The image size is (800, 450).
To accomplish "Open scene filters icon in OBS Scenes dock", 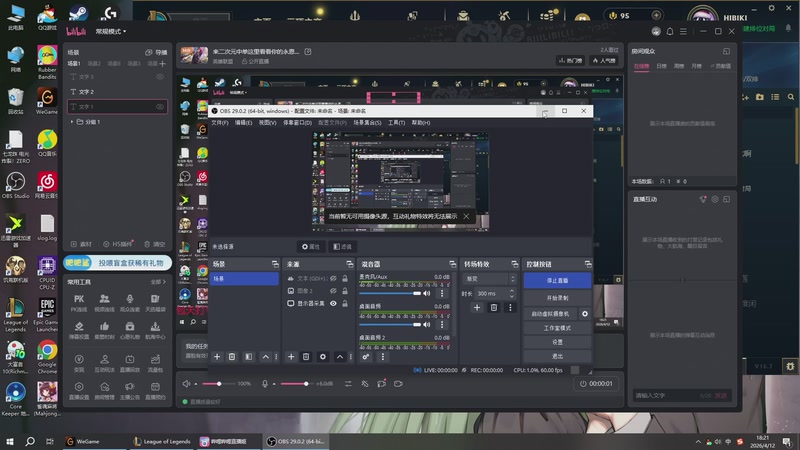I will point(248,357).
